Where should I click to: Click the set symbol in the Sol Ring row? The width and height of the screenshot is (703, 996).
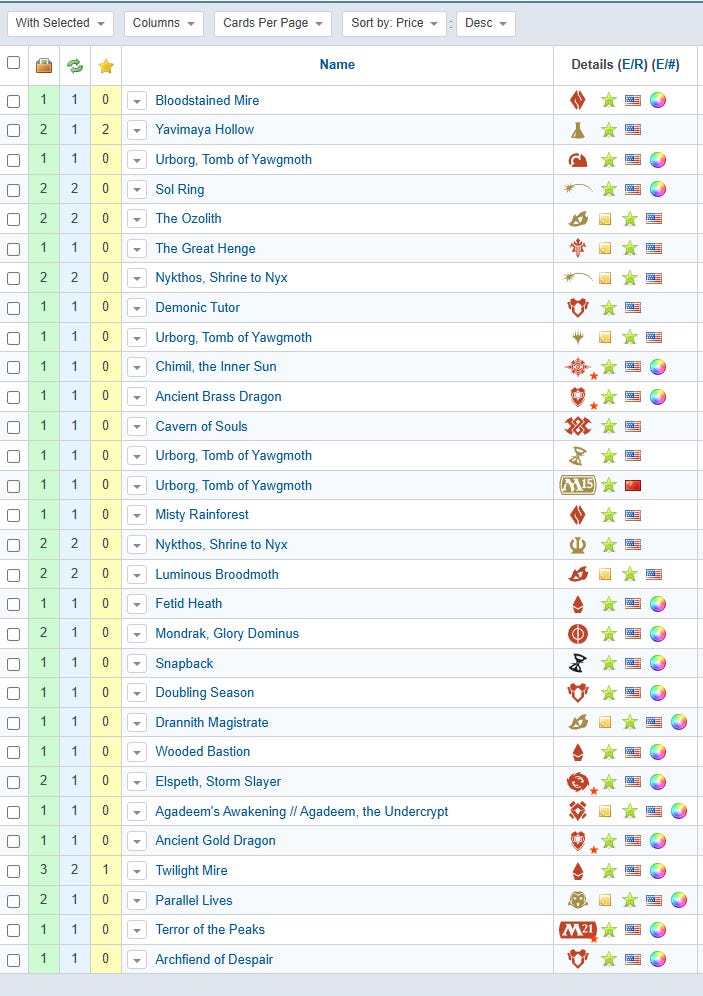point(578,189)
